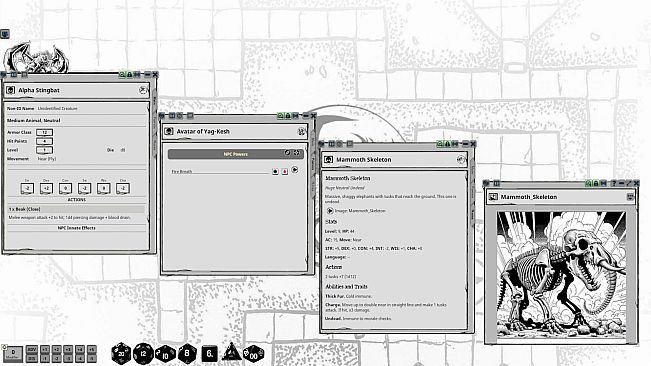Open the Notes tab on Avatar of Yag-Kesh
The height and width of the screenshot is (366, 651).
(x=313, y=186)
